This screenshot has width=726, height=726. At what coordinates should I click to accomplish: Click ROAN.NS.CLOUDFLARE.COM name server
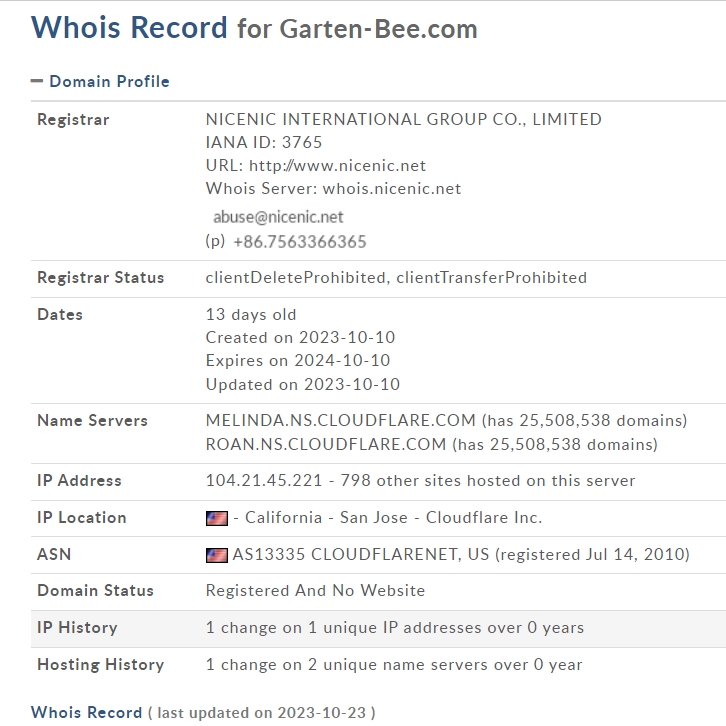point(326,444)
